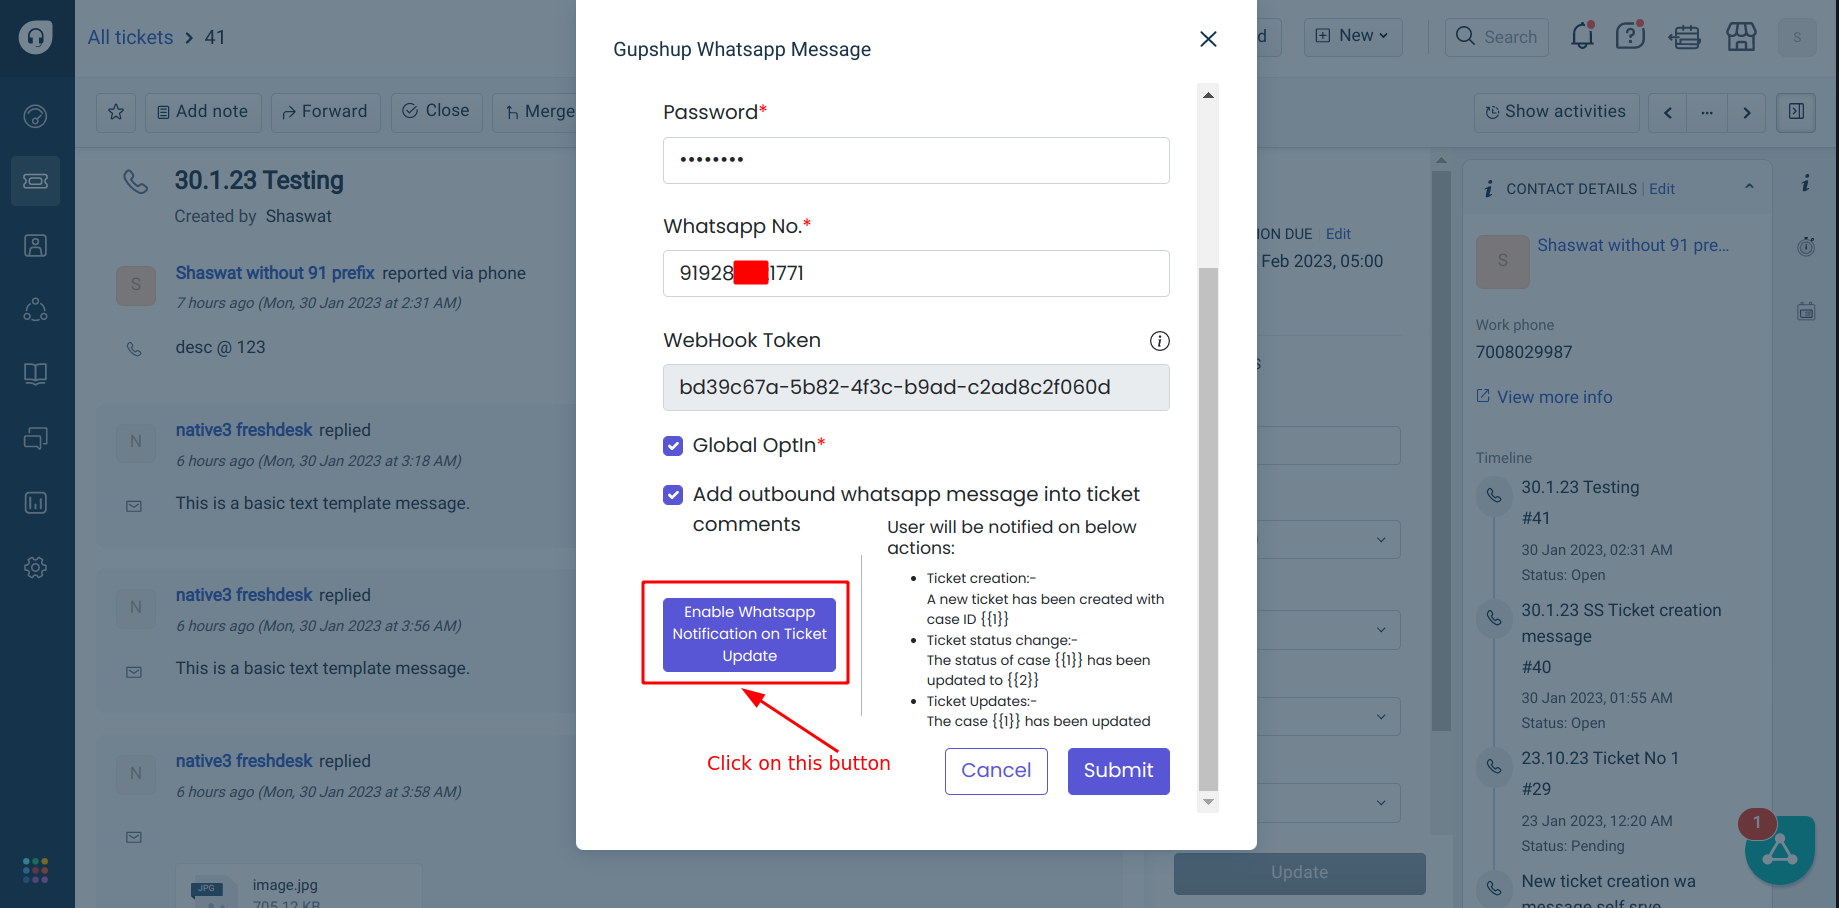Click the Password input field
Viewport: 1839px width, 908px height.
tap(916, 160)
